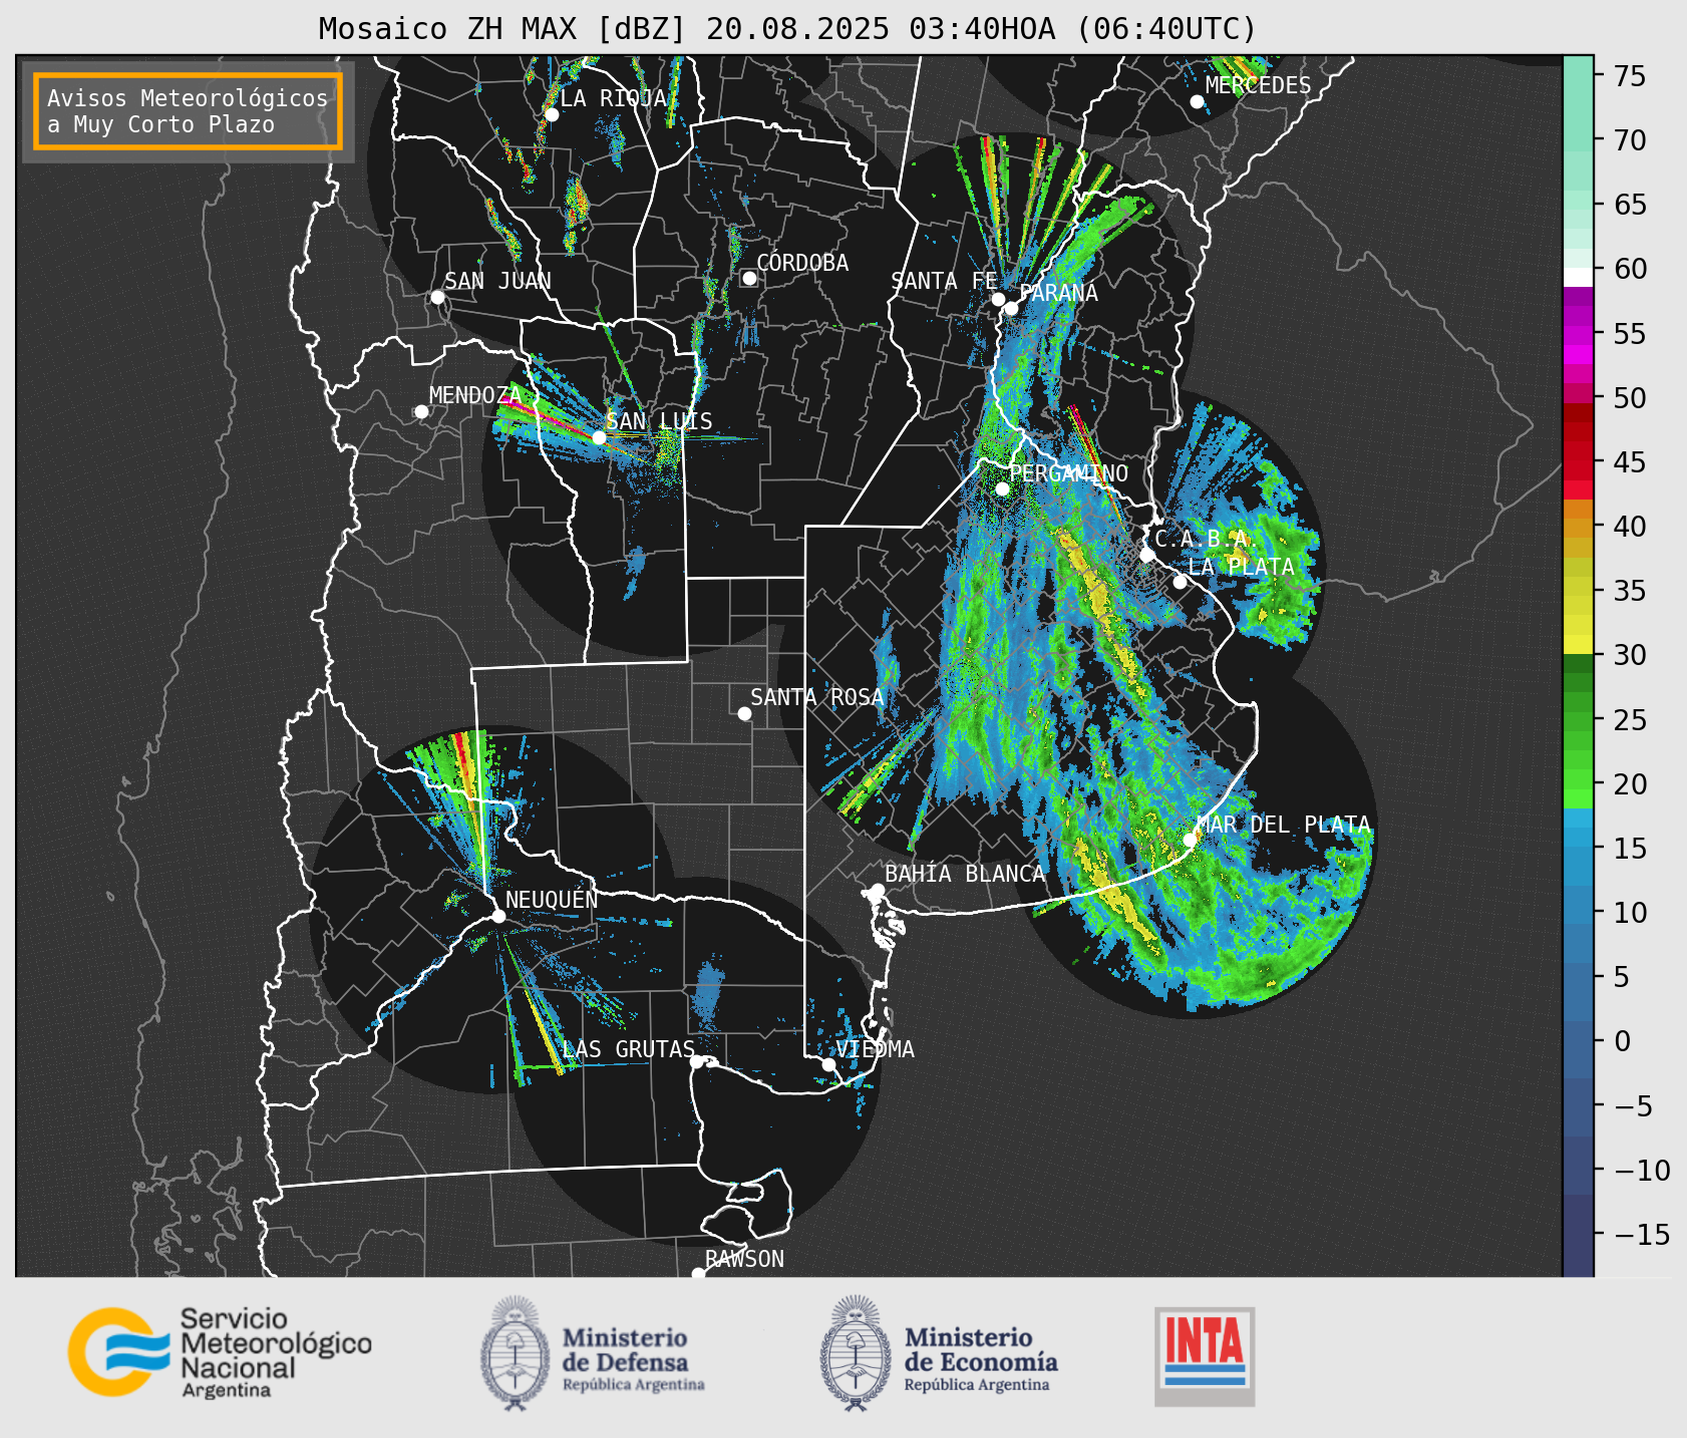Click the white 60 dBZ color band

pyautogui.click(x=1577, y=277)
